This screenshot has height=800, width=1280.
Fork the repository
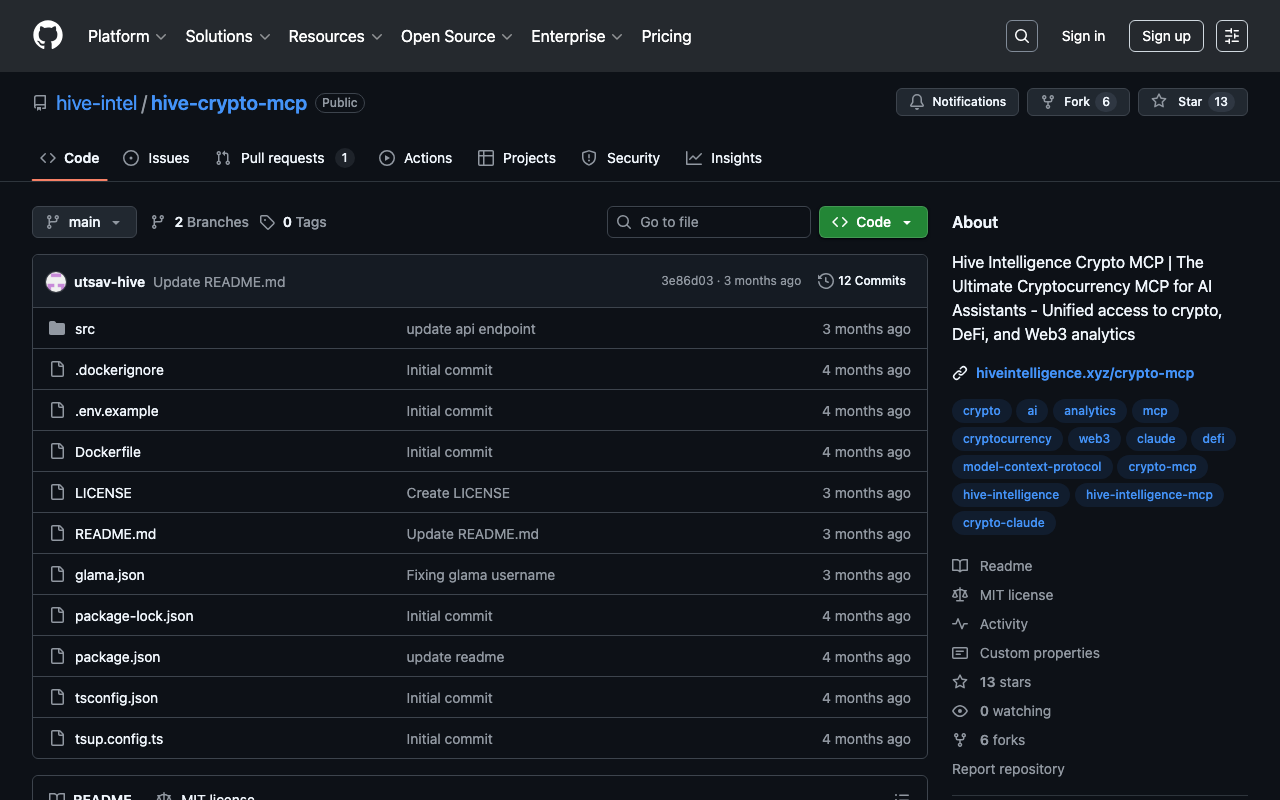[1077, 102]
